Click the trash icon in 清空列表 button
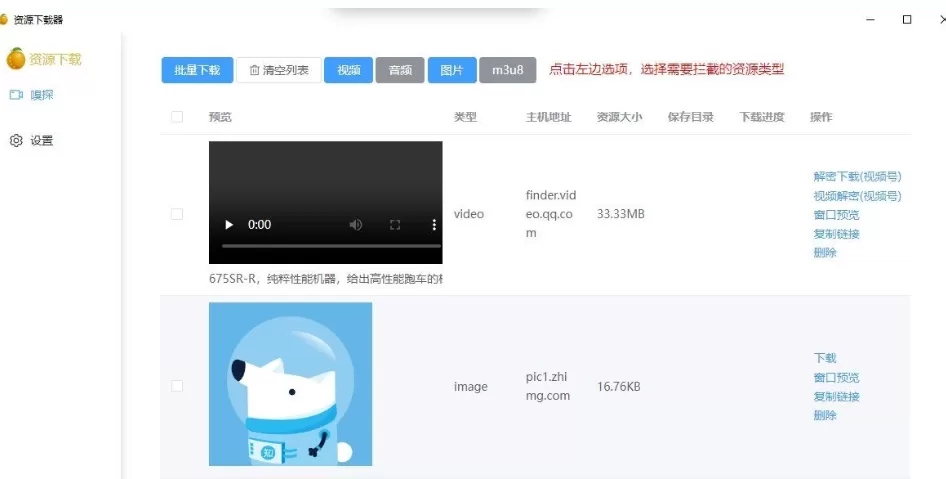 [254, 70]
